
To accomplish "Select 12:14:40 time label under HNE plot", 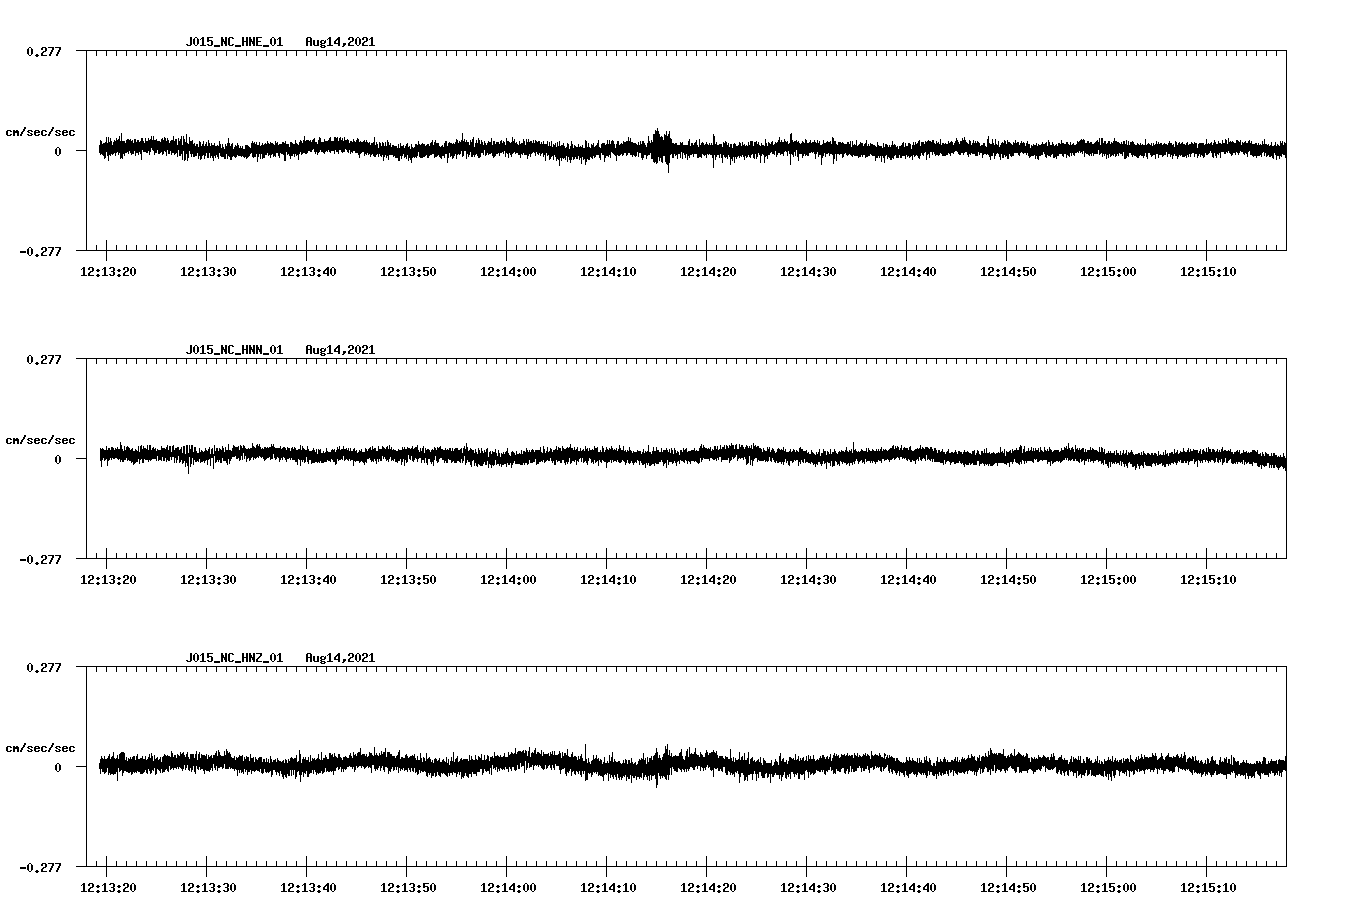I will tap(908, 271).
